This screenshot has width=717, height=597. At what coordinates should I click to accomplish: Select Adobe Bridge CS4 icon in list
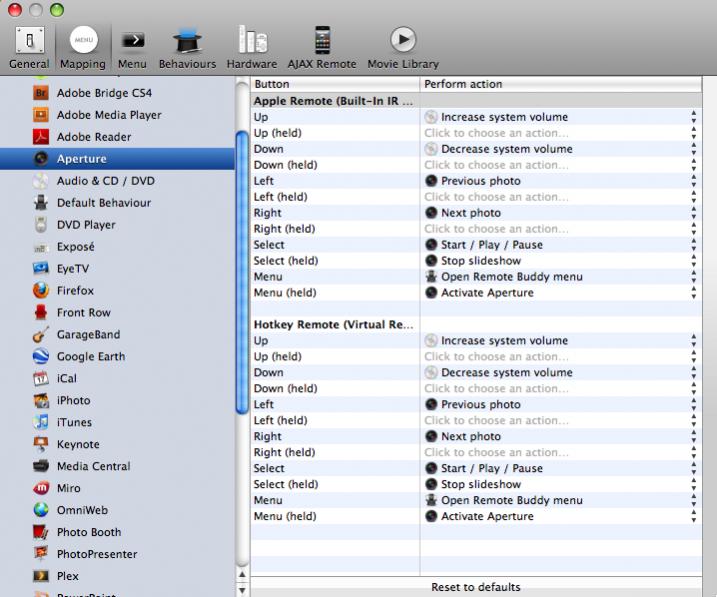(x=41, y=93)
